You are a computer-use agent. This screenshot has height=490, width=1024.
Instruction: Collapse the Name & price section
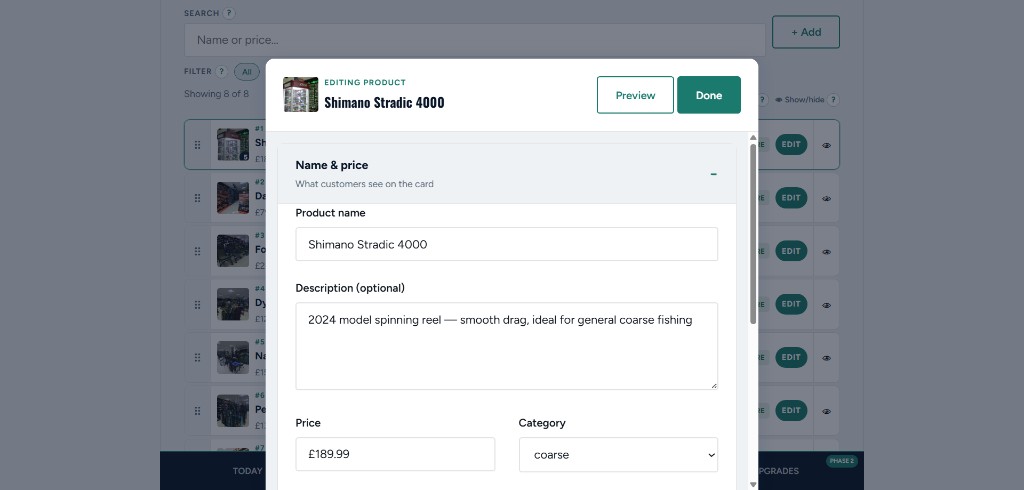713,174
